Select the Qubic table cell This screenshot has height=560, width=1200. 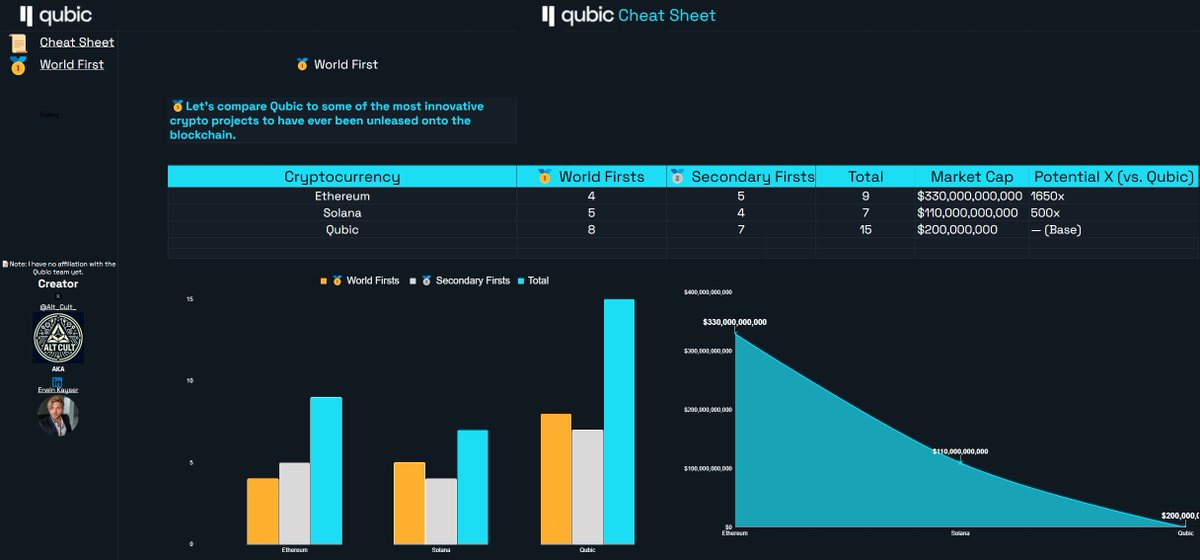pyautogui.click(x=342, y=230)
